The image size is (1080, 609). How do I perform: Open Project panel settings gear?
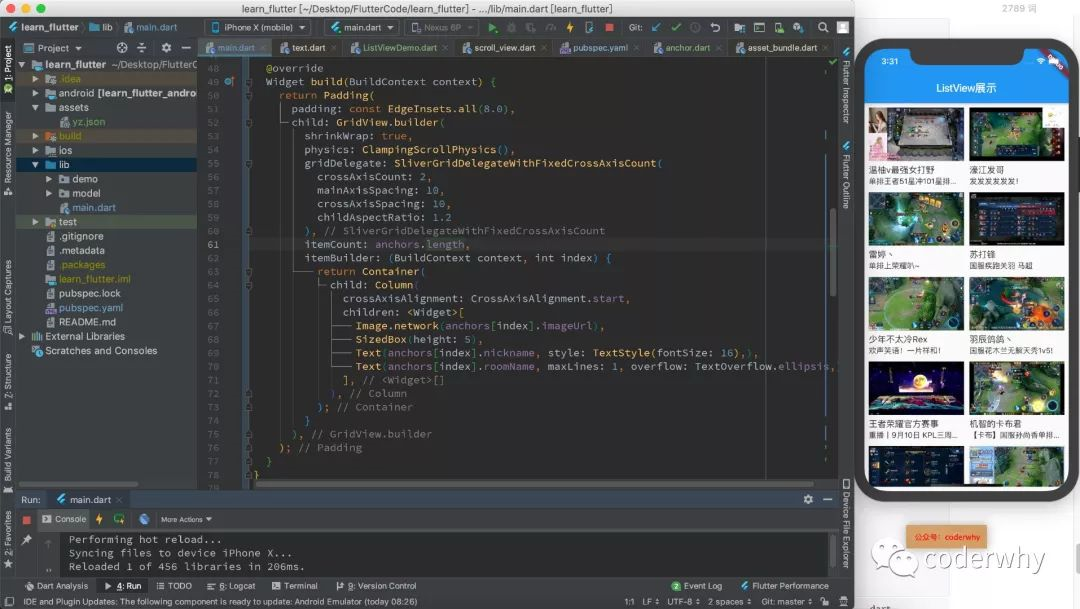[x=166, y=47]
